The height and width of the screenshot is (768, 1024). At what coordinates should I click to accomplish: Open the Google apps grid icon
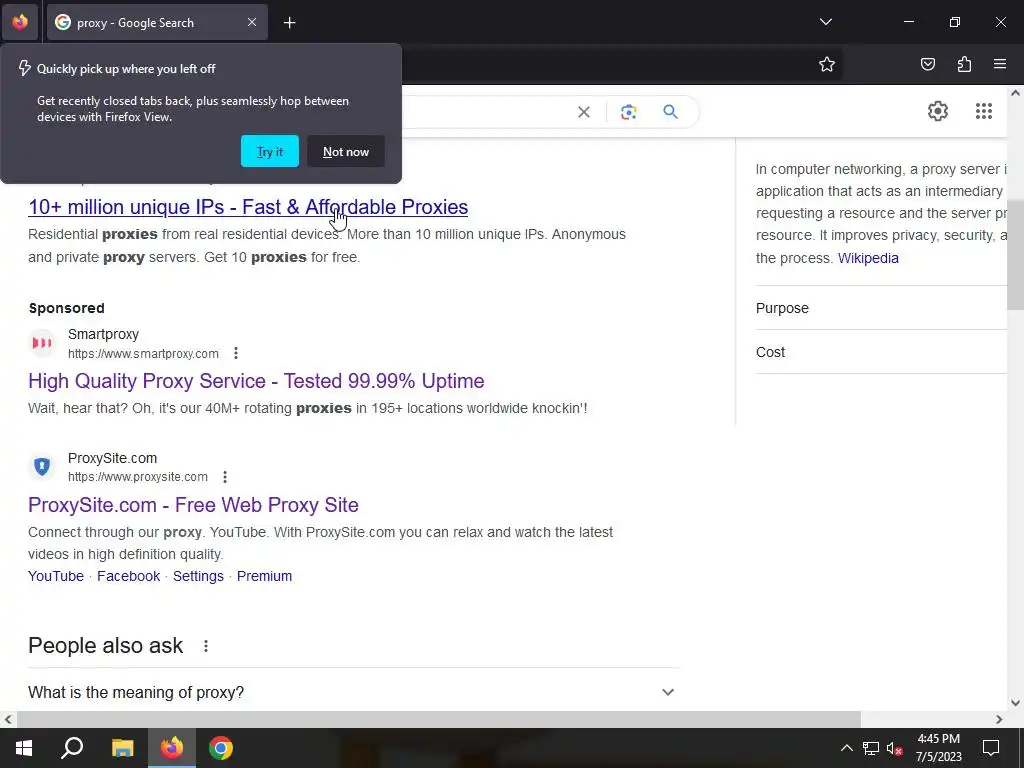point(984,111)
